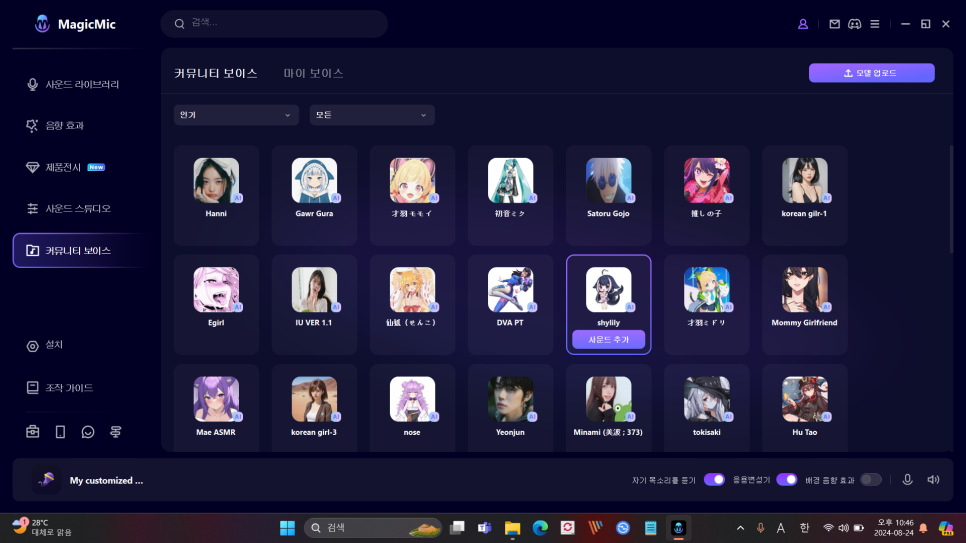Open MagicMic app icon in taskbar

coord(678,528)
